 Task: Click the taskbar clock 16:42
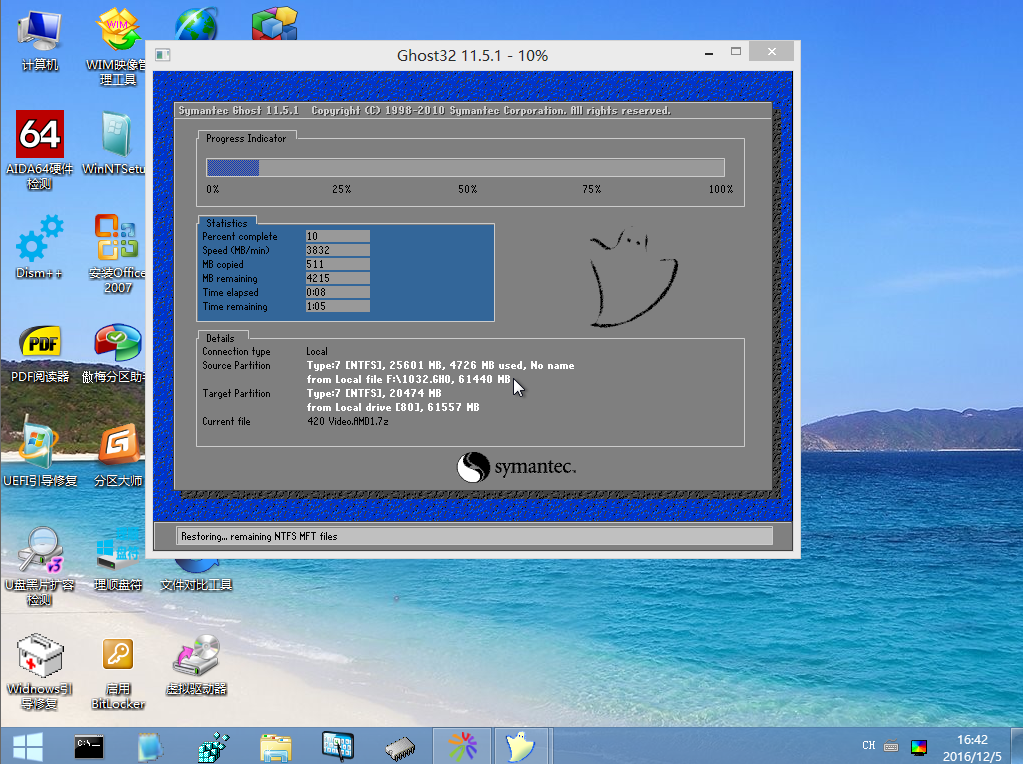pyautogui.click(x=972, y=740)
